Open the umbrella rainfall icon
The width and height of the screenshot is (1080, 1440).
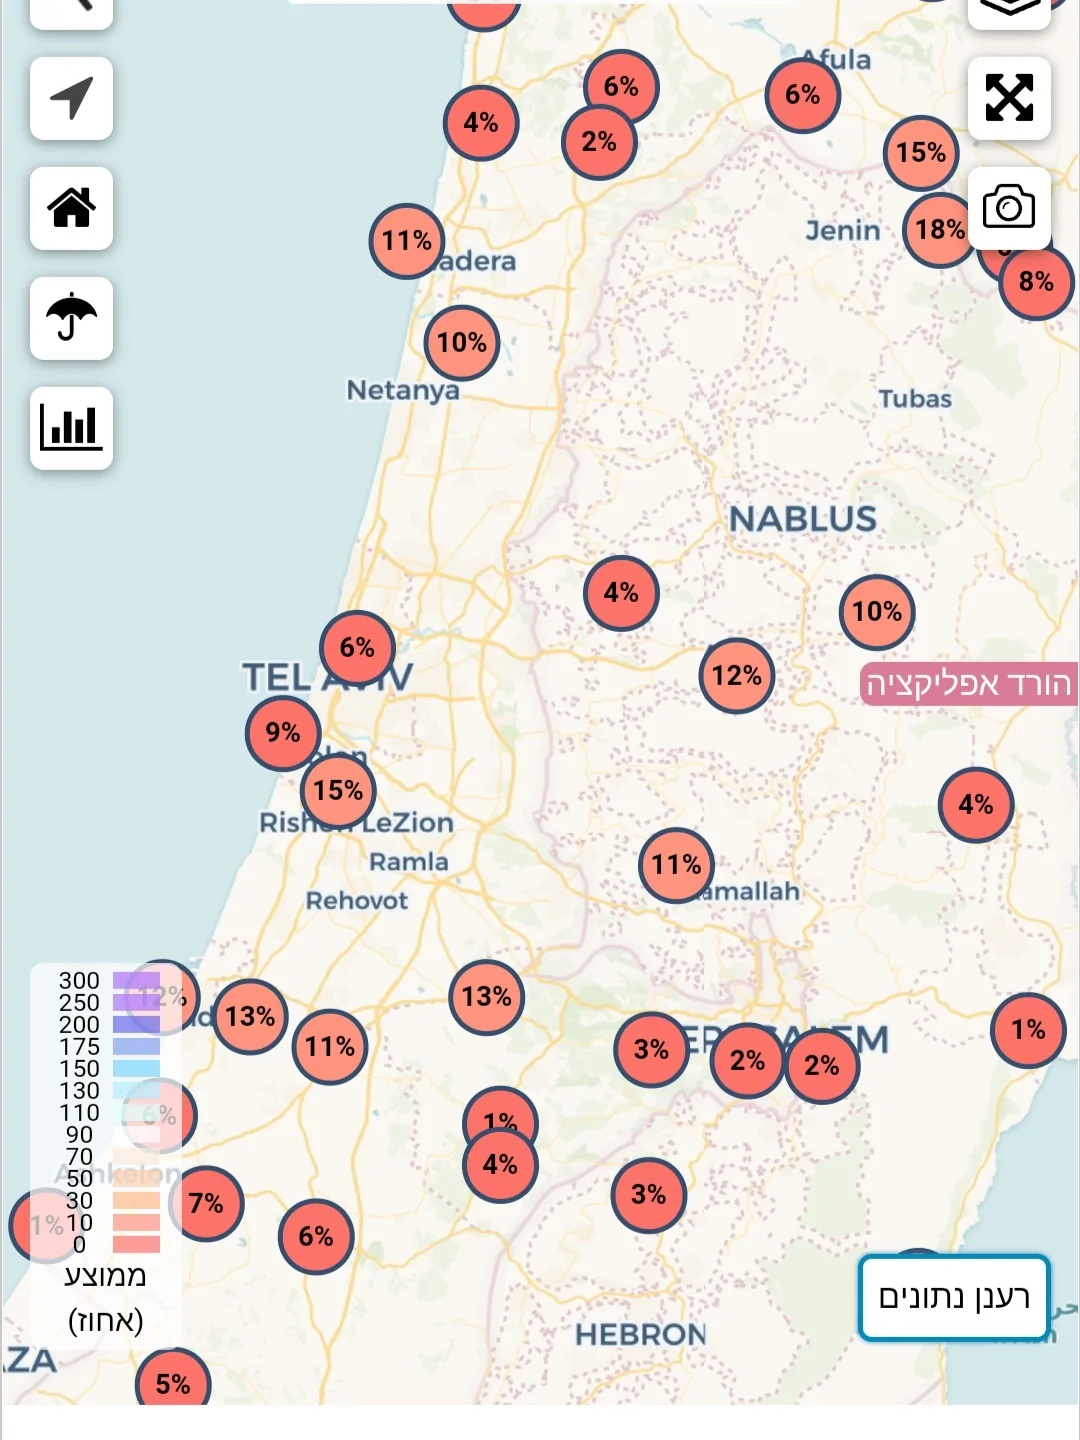(71, 318)
